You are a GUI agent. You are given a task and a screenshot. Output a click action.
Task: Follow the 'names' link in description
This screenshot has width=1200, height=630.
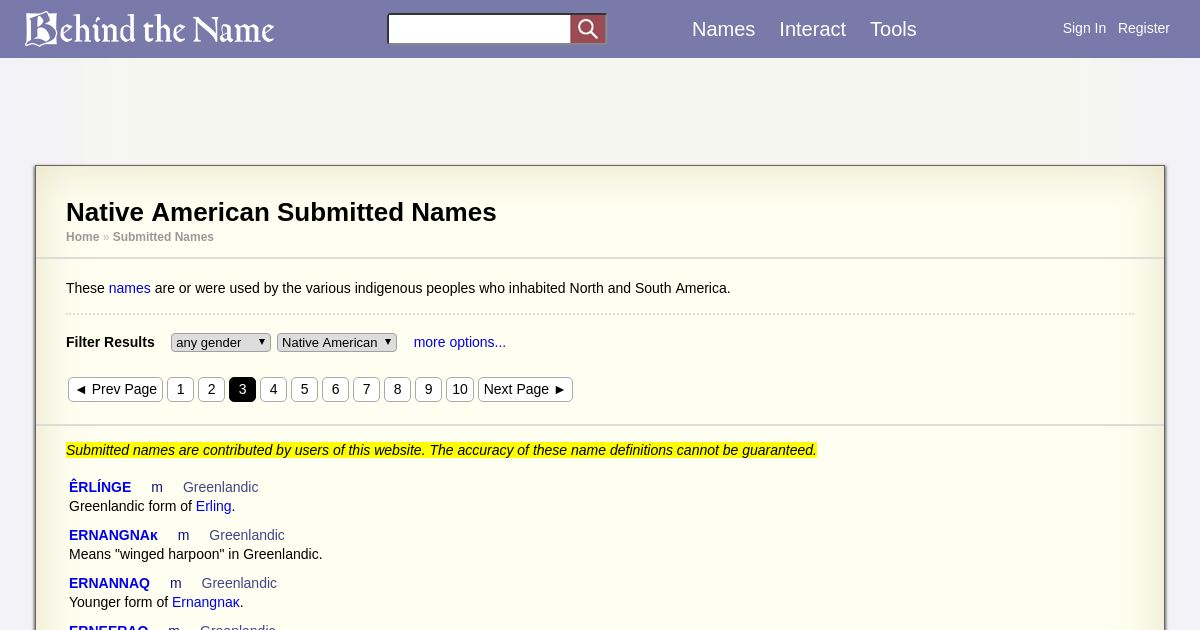[130, 288]
